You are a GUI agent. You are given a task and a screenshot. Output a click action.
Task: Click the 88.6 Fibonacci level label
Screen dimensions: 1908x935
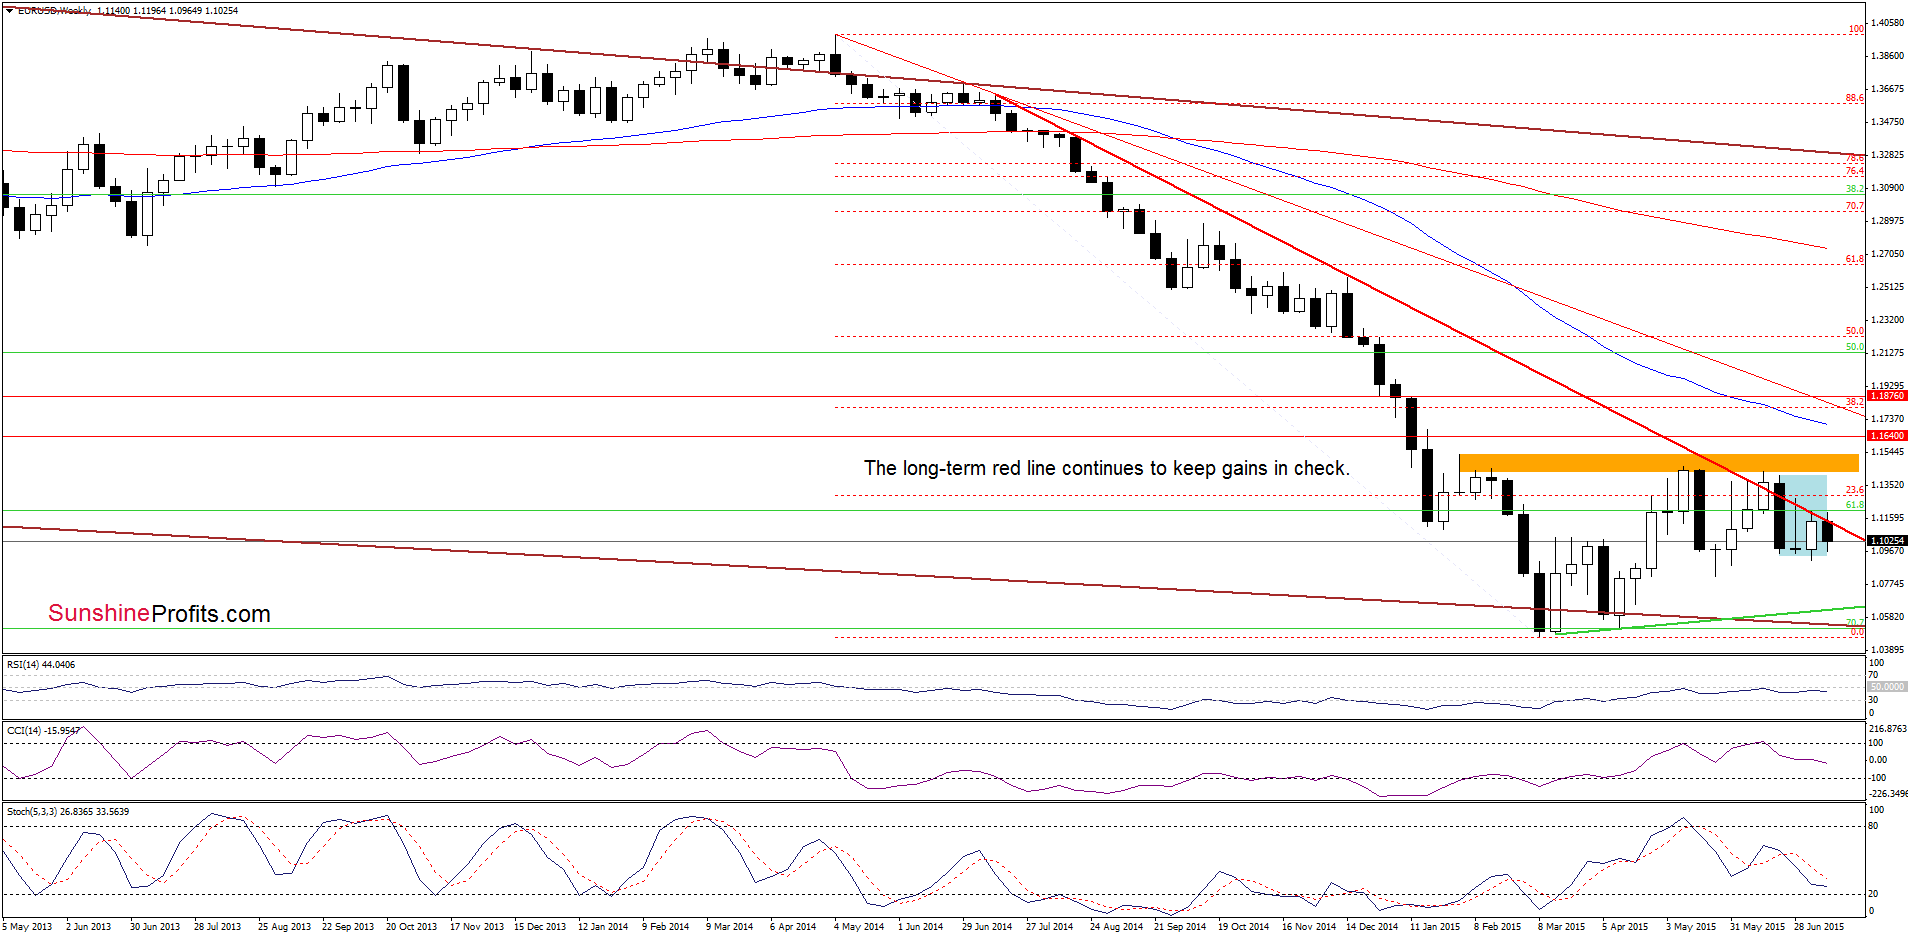(x=1855, y=98)
